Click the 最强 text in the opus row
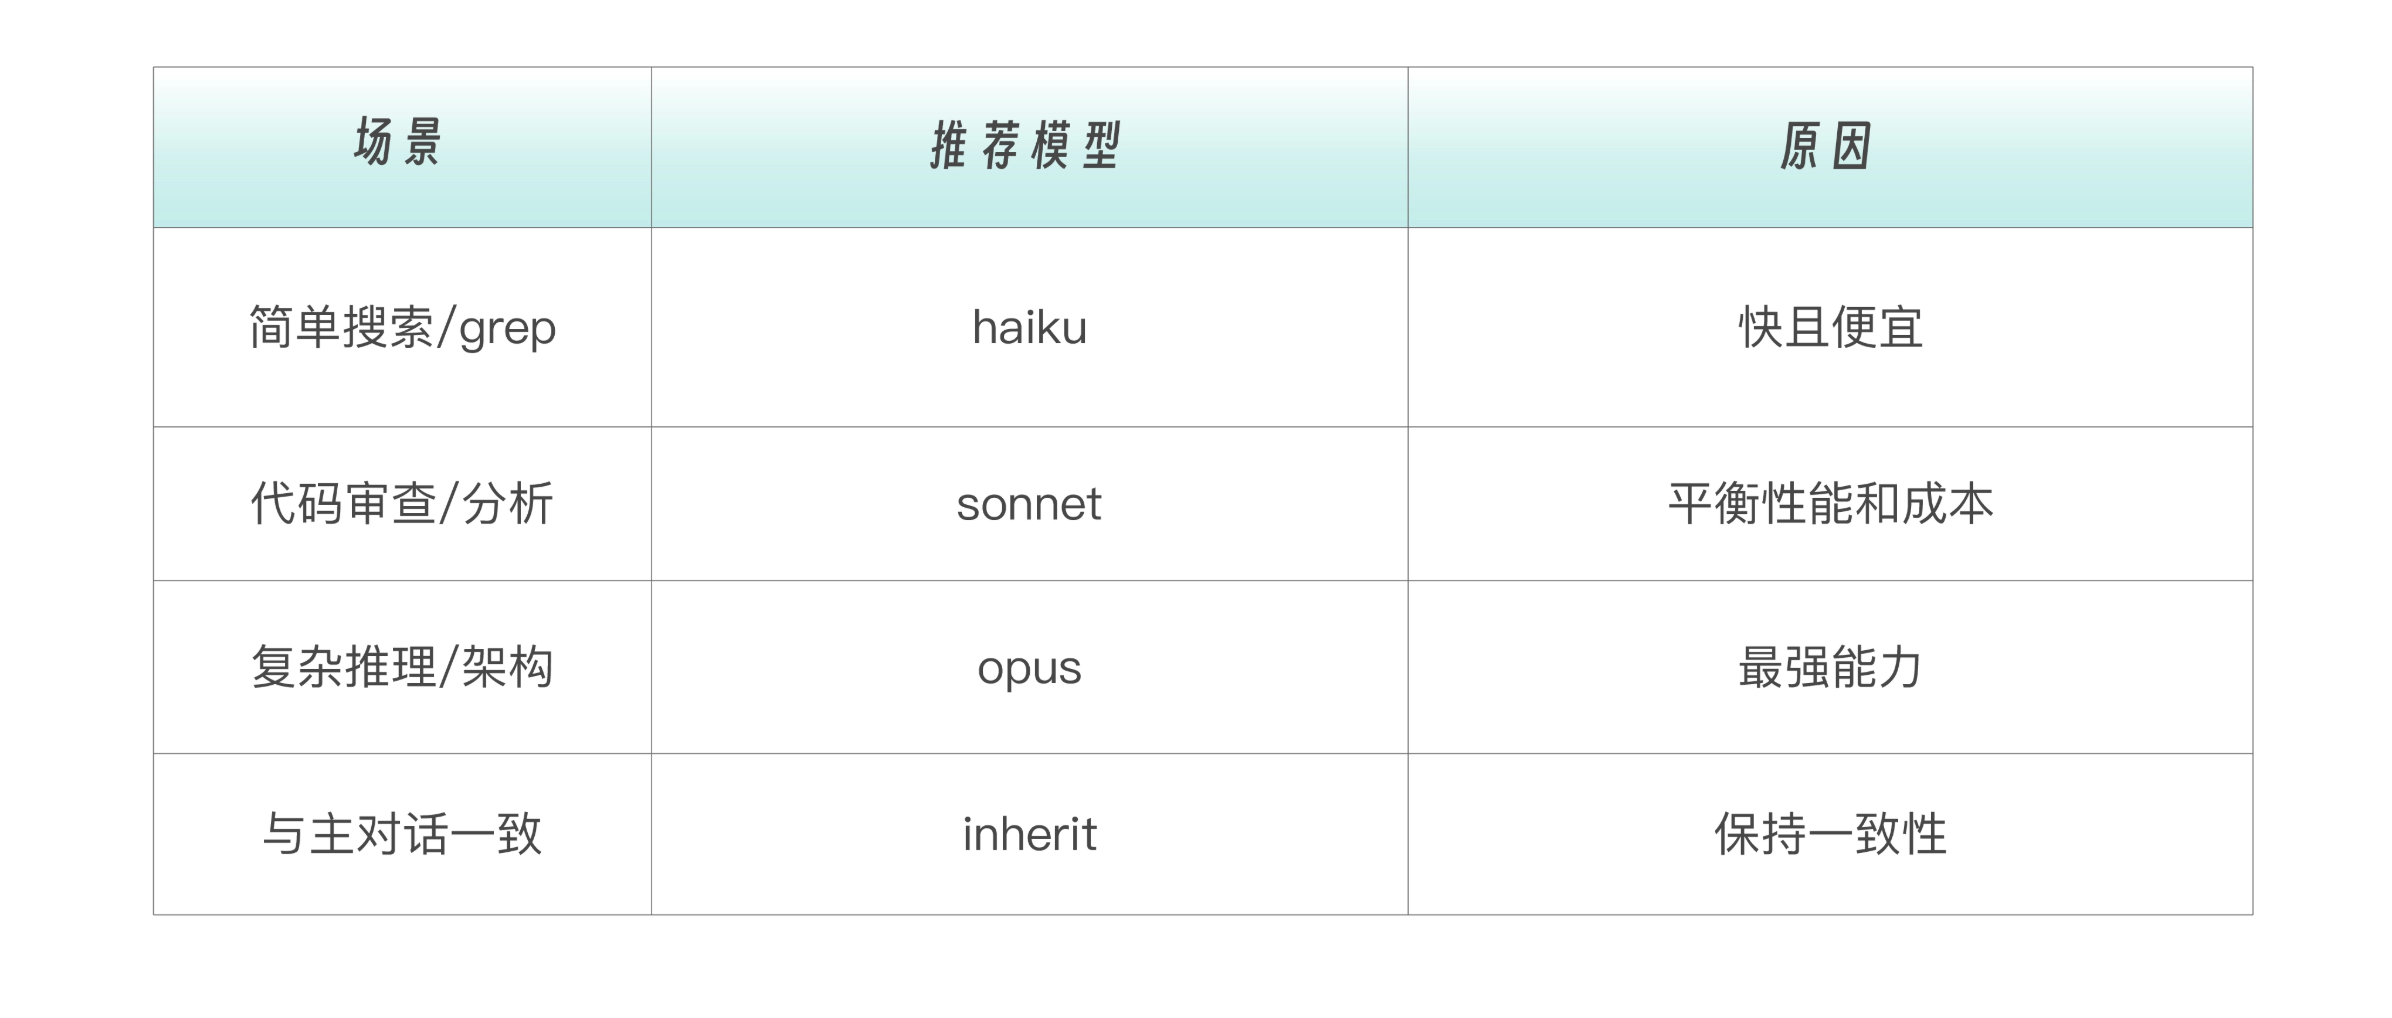This screenshot has height=1018, width=2392. [1783, 667]
